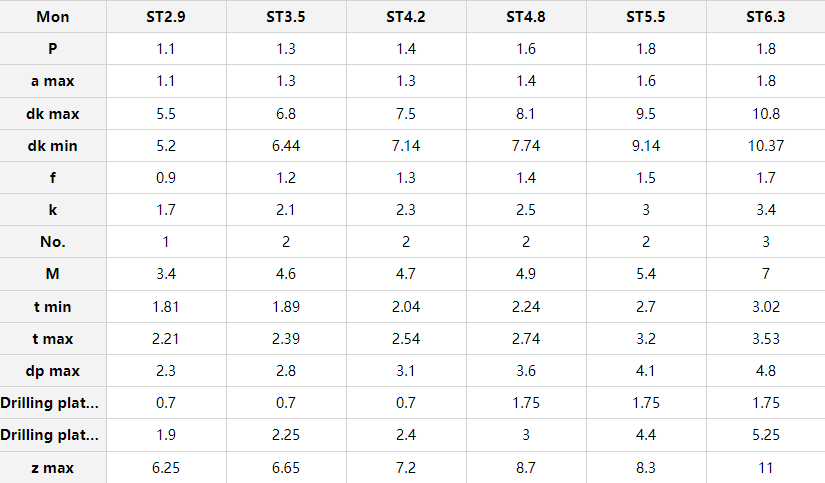The width and height of the screenshot is (825, 483).
Task: Select the 8.7 cell in z max row
Action: 526,468
